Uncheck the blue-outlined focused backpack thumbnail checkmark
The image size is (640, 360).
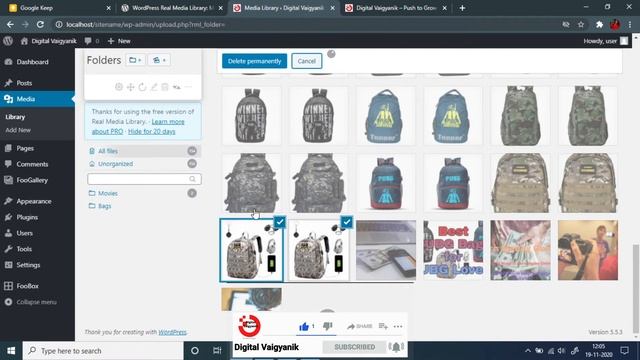point(280,222)
